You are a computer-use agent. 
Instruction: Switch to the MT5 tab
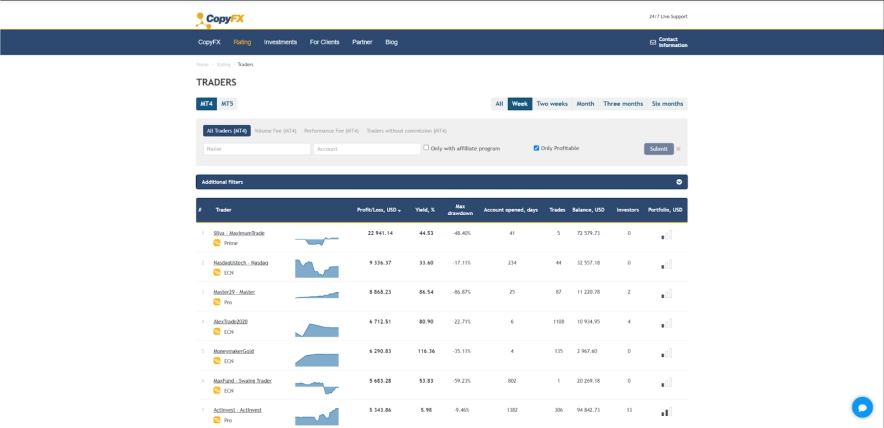[227, 104]
